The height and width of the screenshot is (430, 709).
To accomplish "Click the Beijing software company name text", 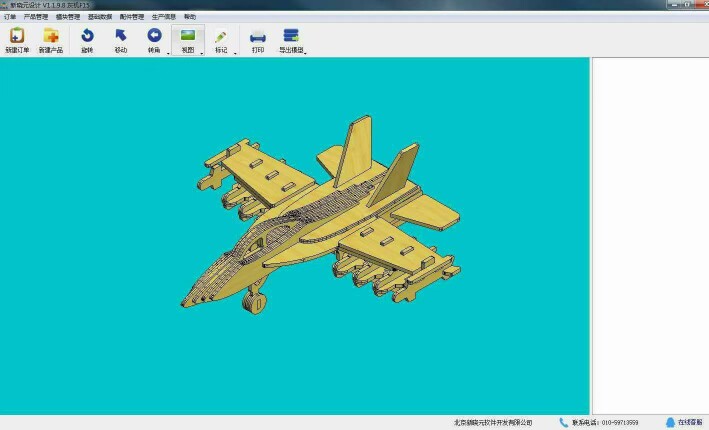I will click(x=493, y=422).
